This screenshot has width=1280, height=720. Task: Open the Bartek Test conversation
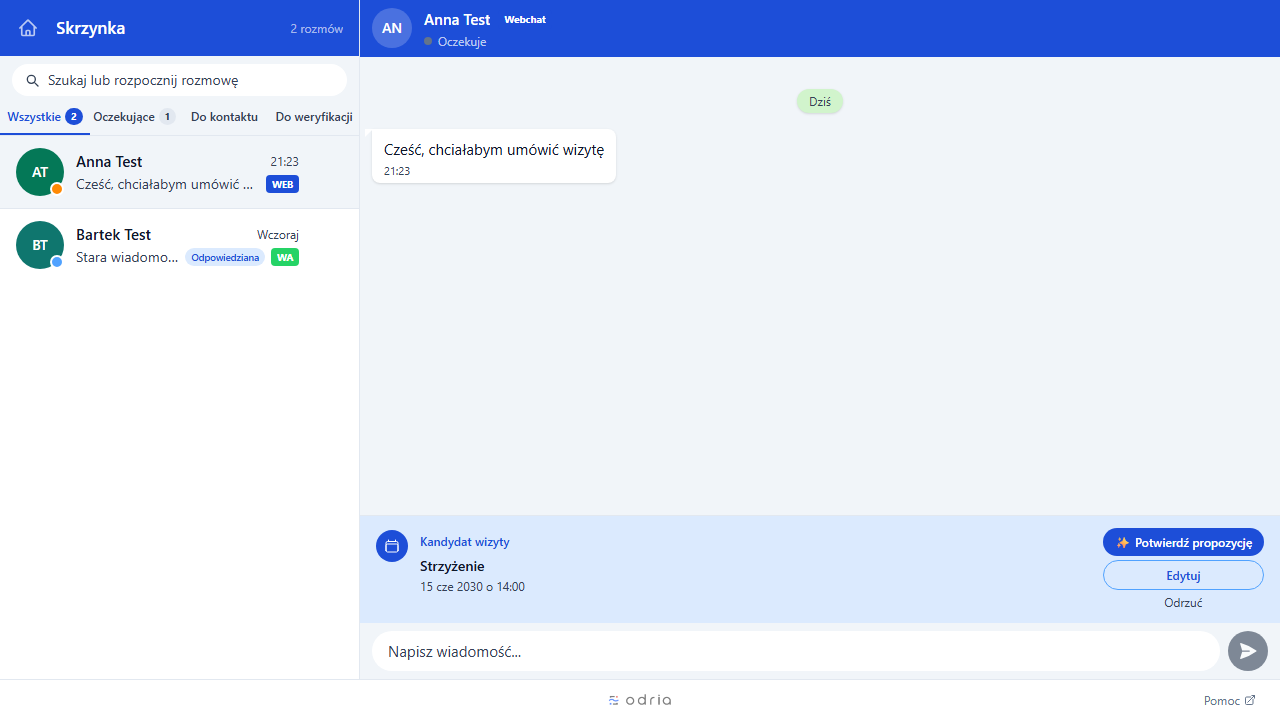(180, 245)
